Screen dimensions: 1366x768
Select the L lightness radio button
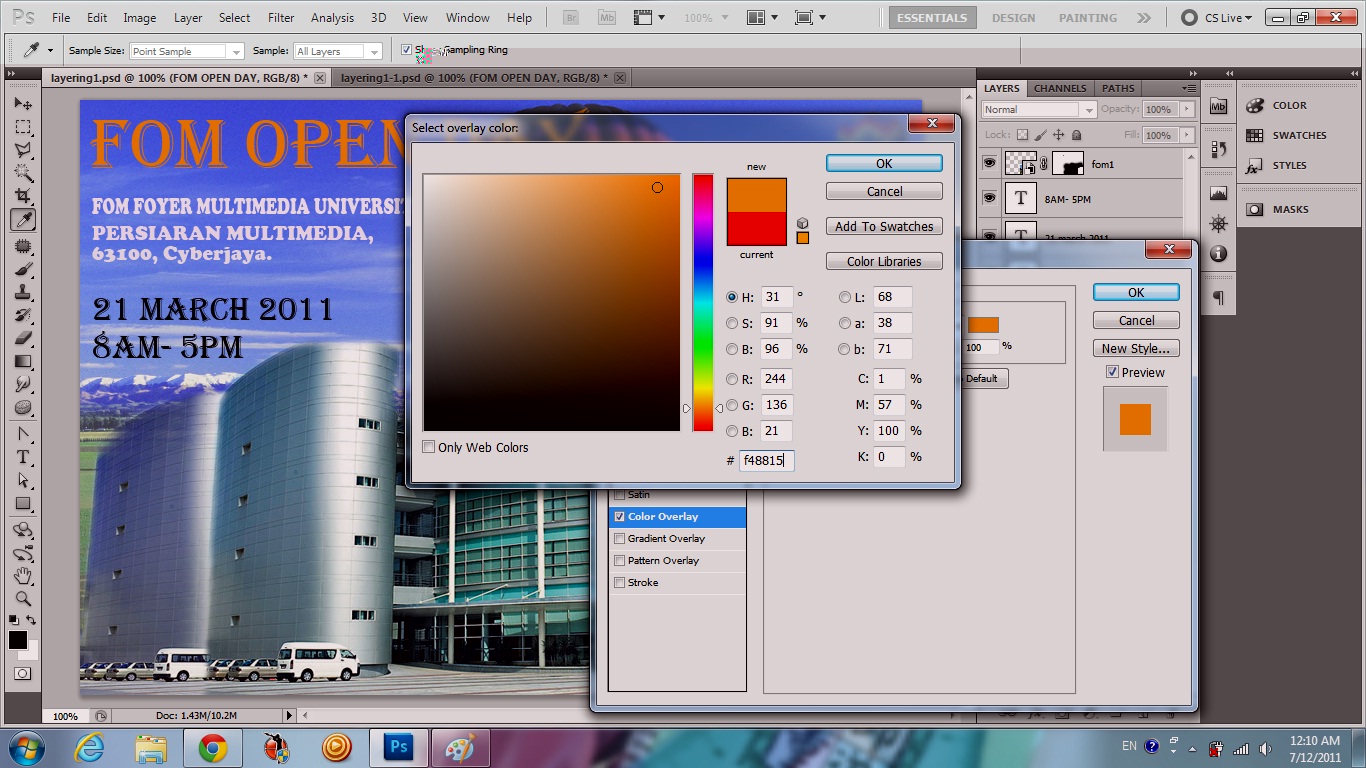pos(845,297)
